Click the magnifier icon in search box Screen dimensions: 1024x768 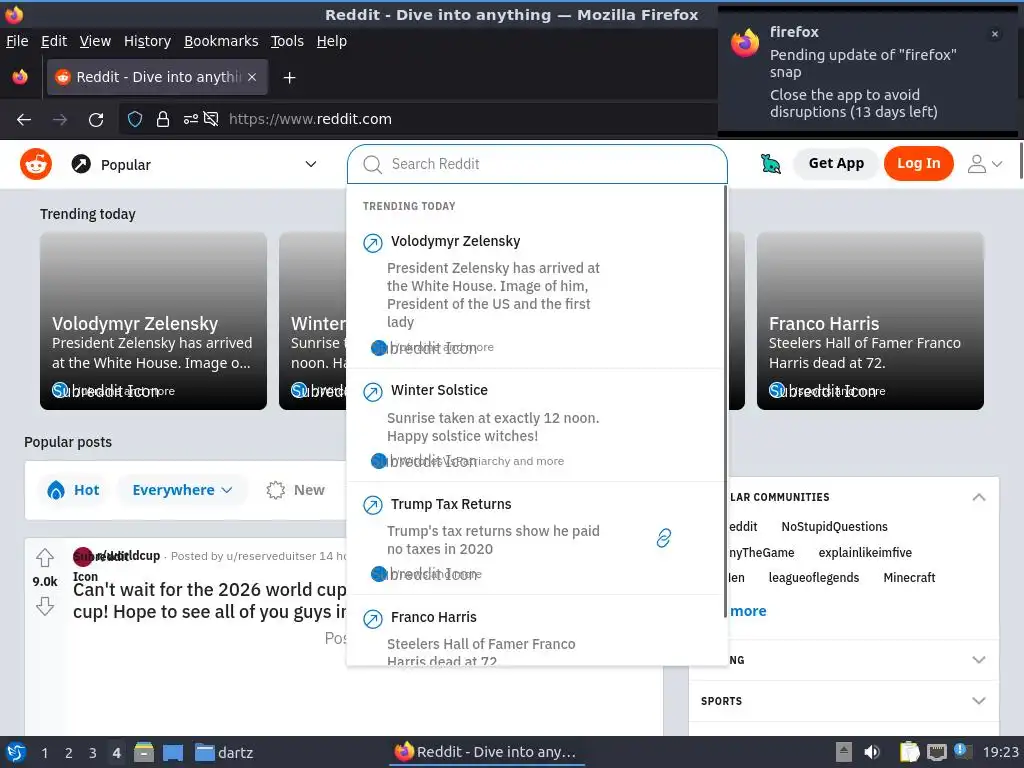click(372, 165)
